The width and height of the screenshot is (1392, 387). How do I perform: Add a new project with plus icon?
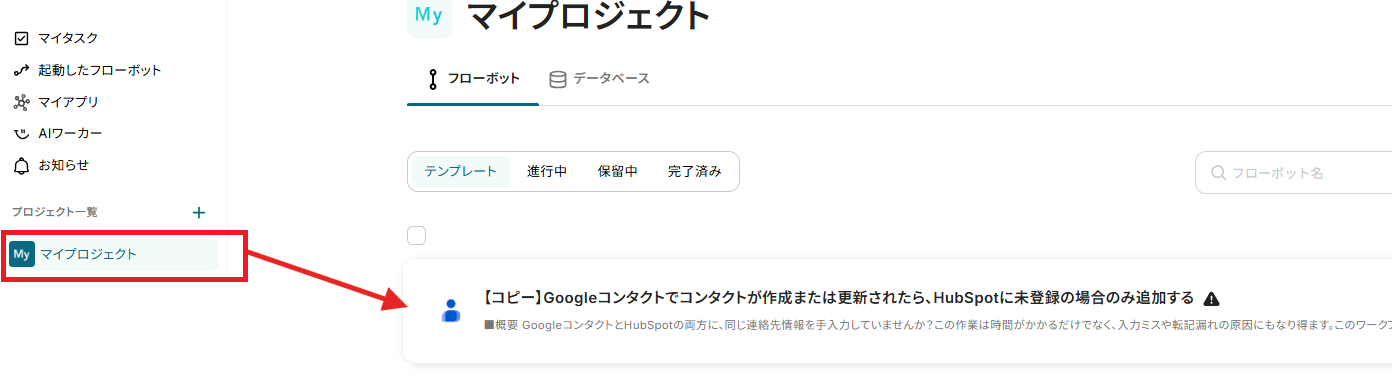(199, 212)
